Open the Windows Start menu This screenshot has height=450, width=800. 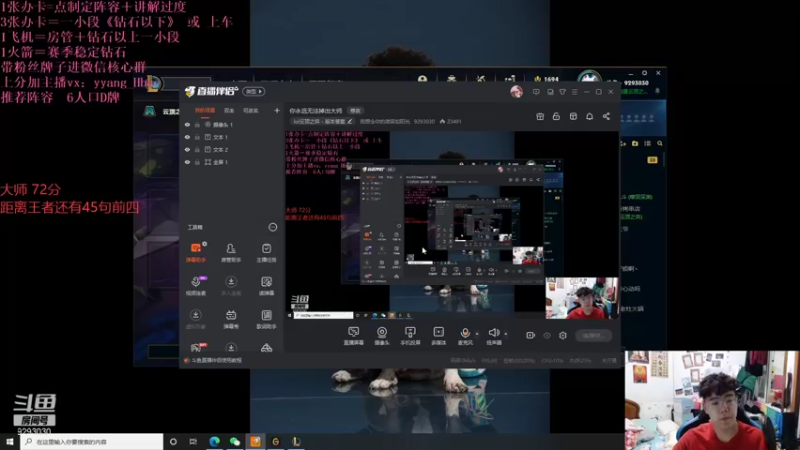coord(10,442)
